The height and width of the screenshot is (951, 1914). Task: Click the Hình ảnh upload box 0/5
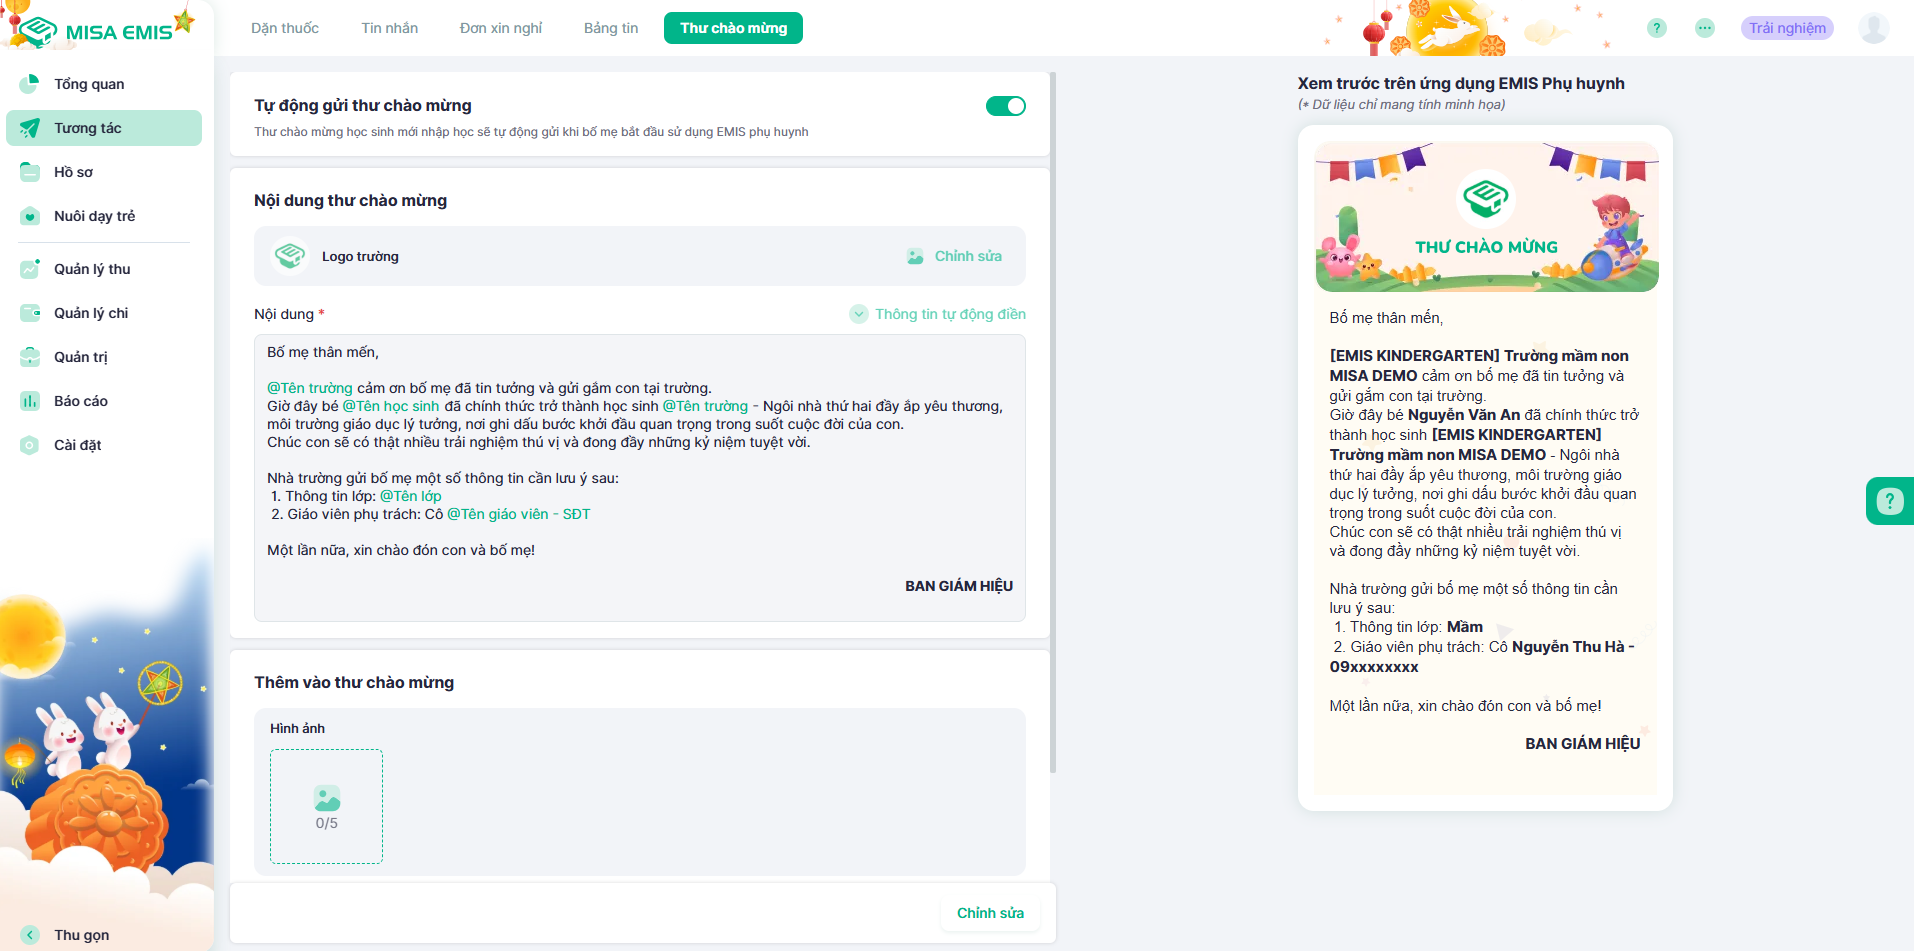point(326,806)
